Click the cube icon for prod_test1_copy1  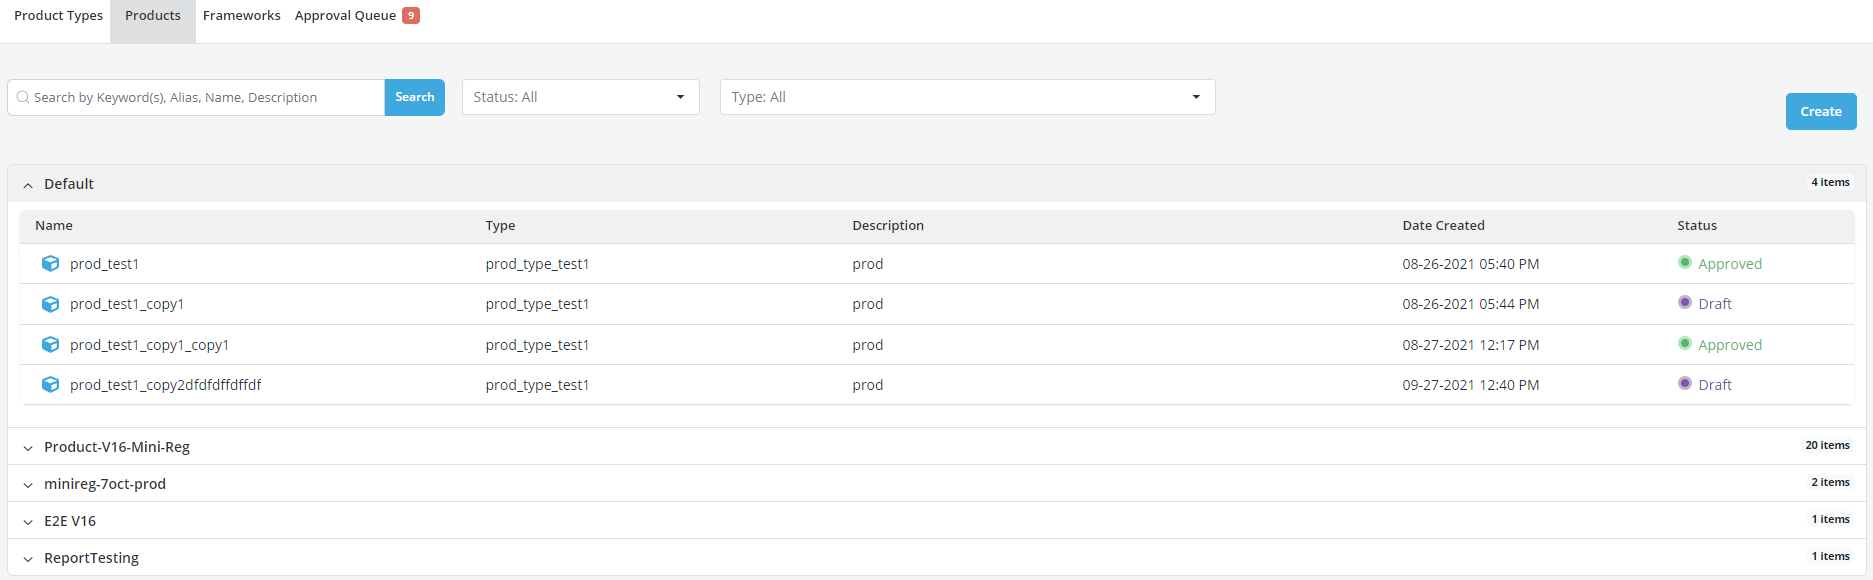tap(50, 304)
